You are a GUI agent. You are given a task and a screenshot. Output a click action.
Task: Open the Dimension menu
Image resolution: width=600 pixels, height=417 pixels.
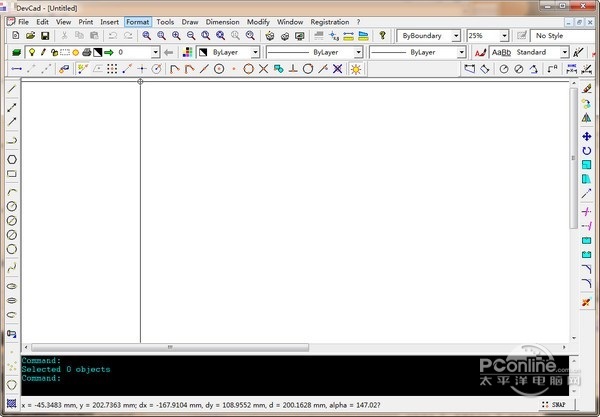tap(222, 21)
